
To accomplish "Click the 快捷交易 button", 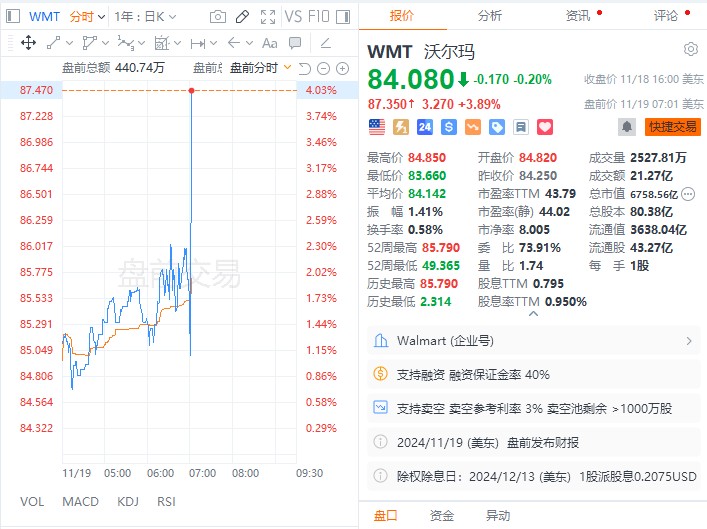I will pos(673,127).
